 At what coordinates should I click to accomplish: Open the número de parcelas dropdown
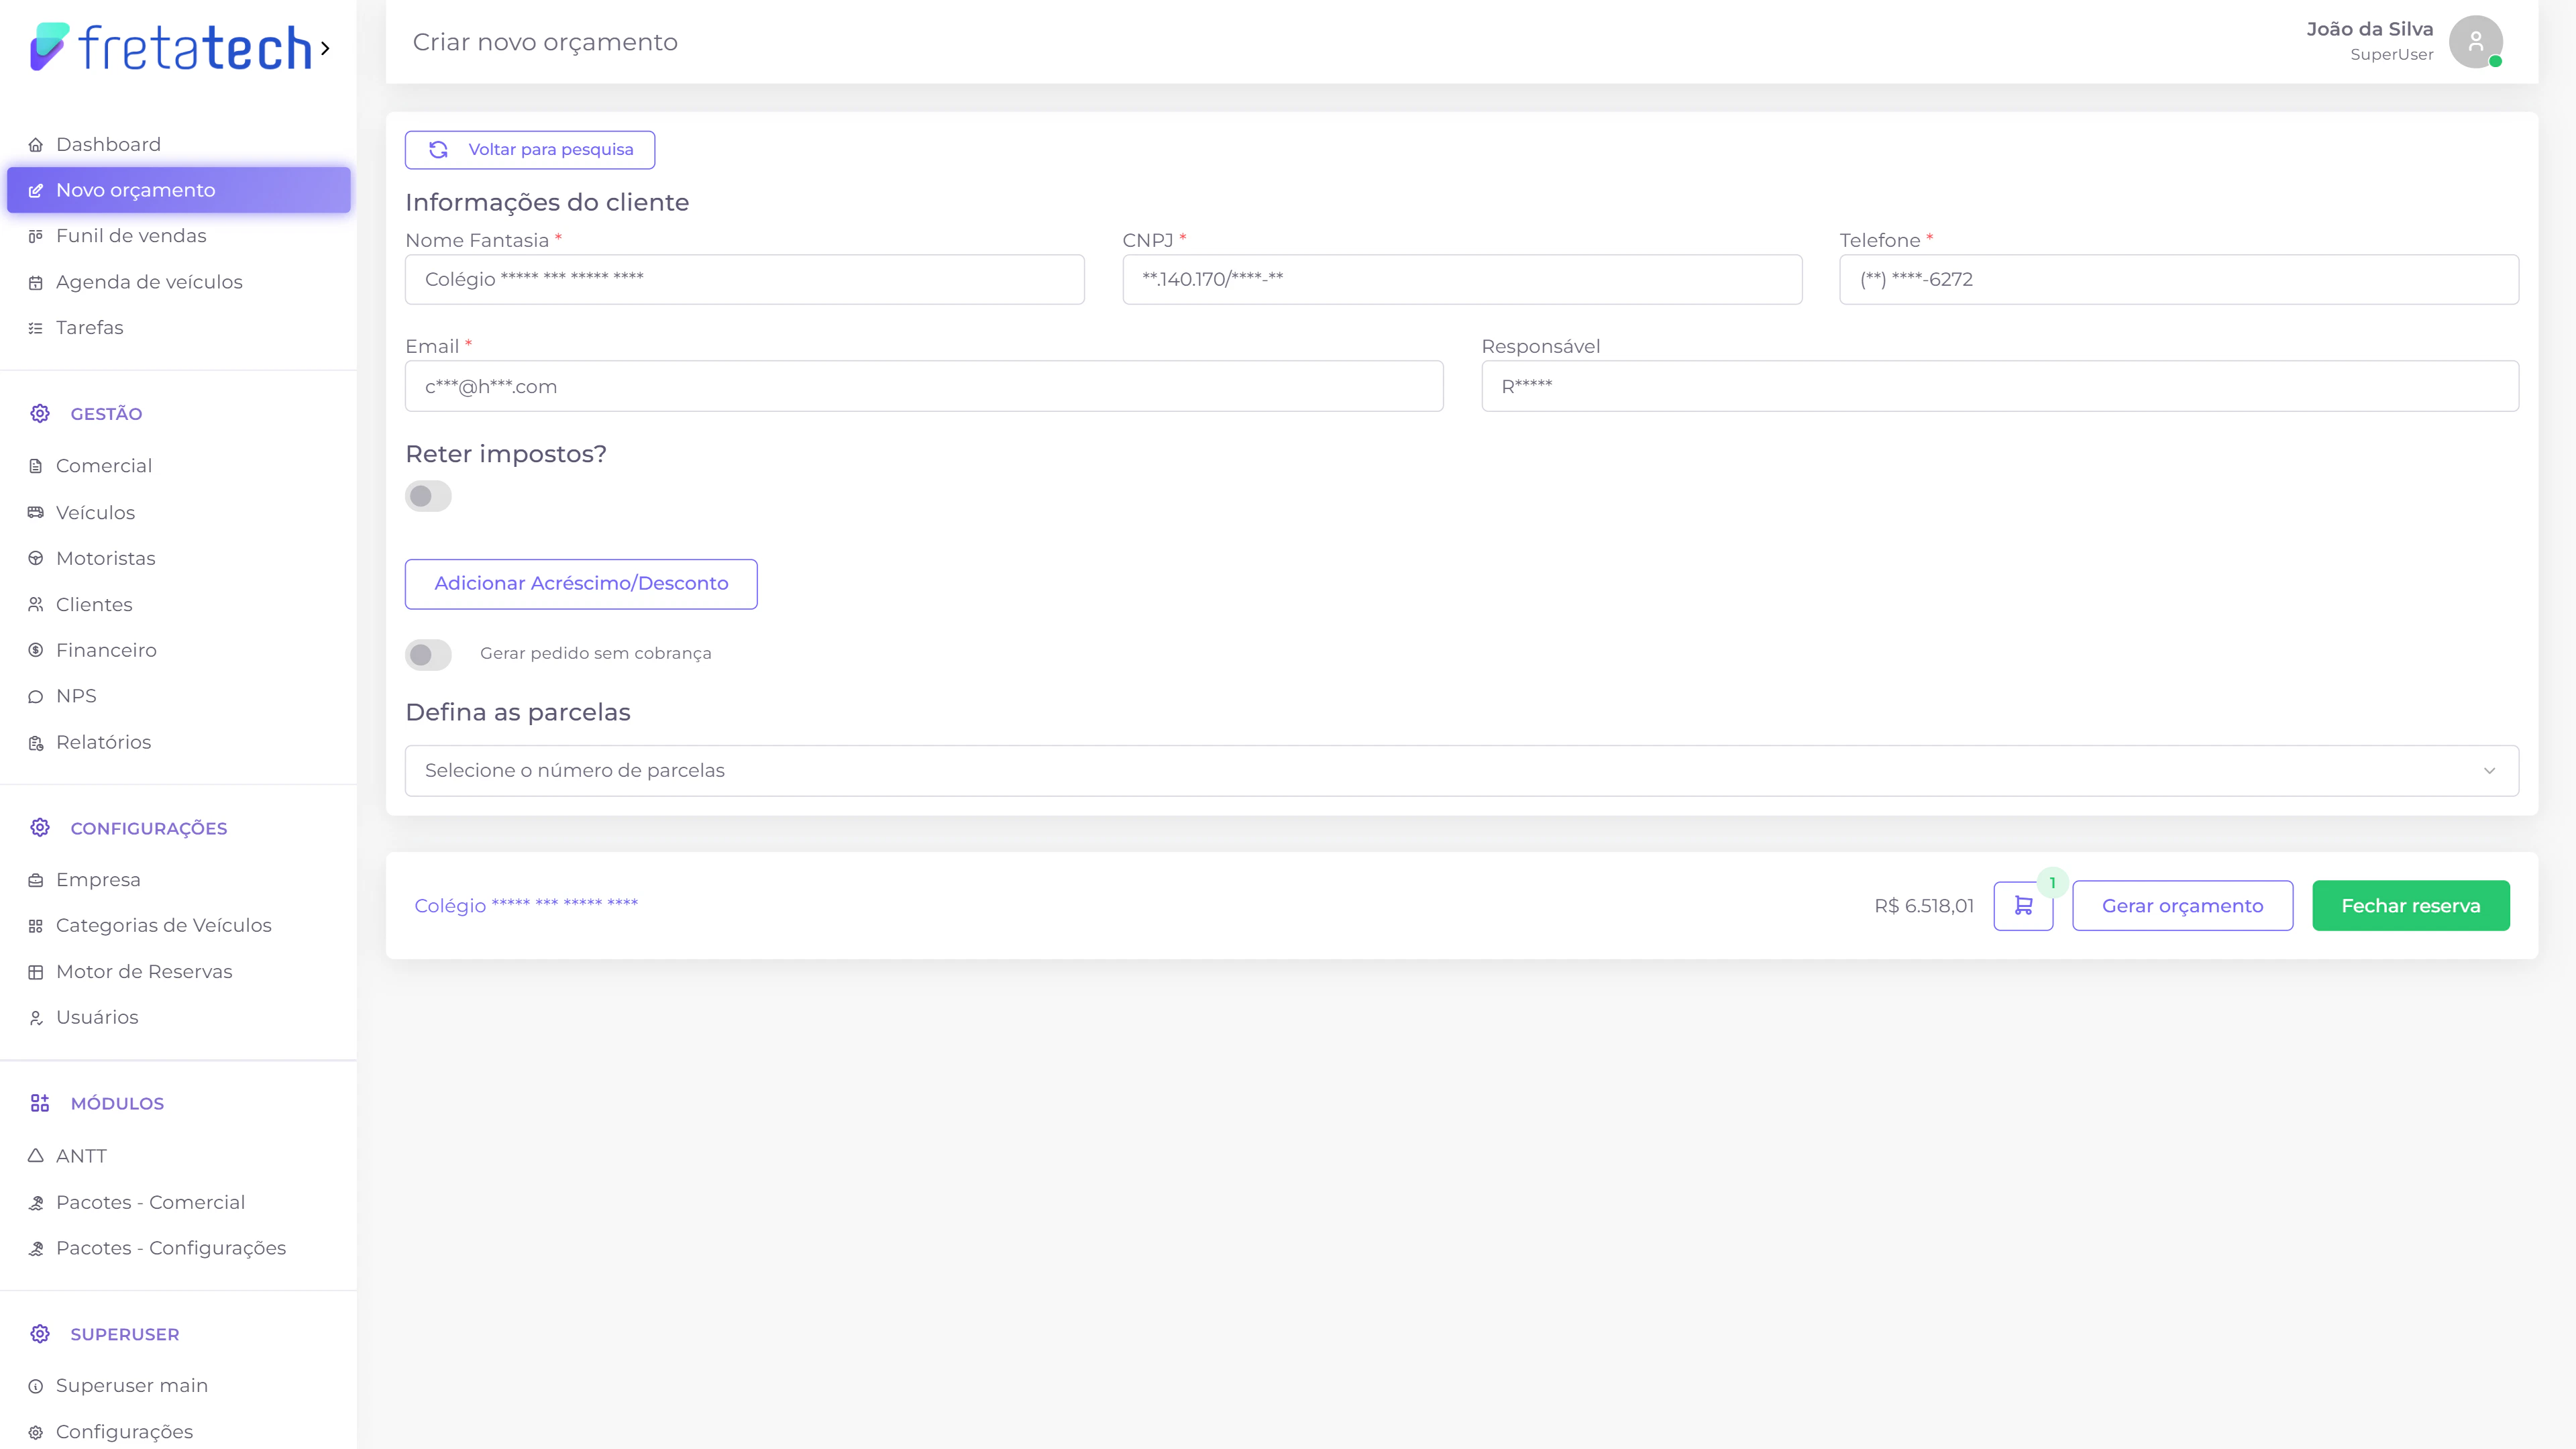click(x=1460, y=770)
